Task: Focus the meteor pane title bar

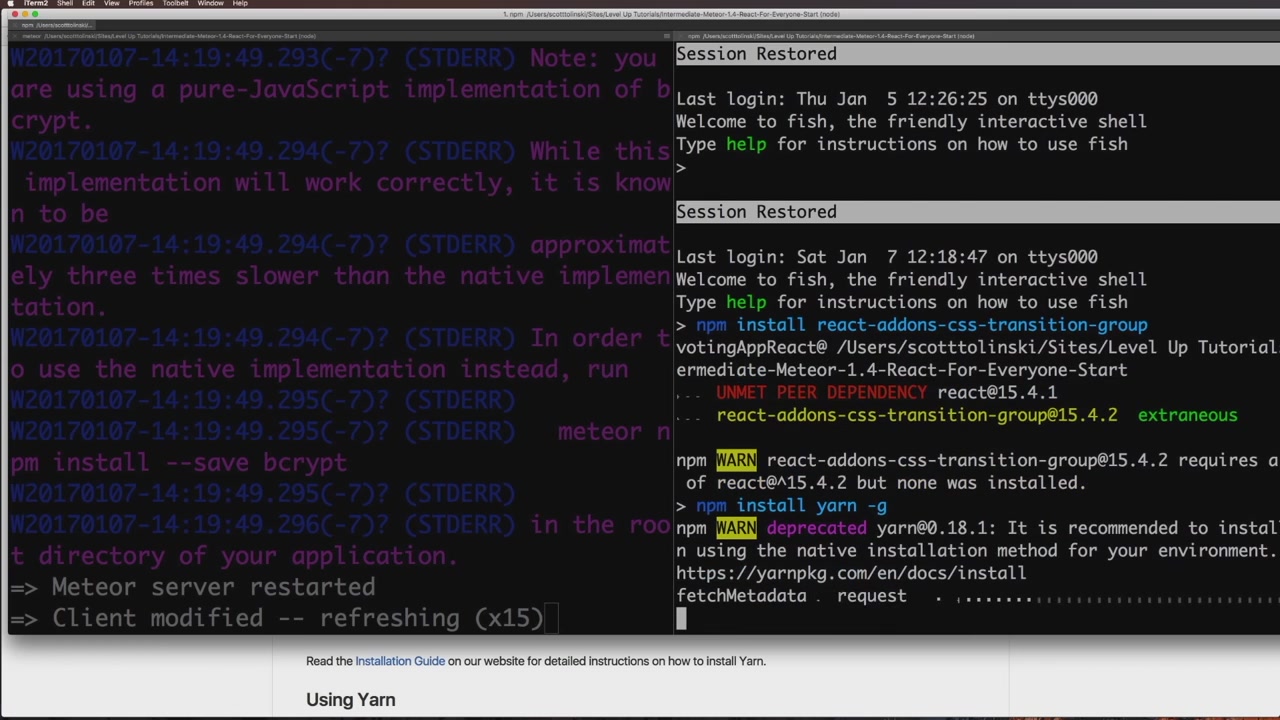Action: click(340, 36)
